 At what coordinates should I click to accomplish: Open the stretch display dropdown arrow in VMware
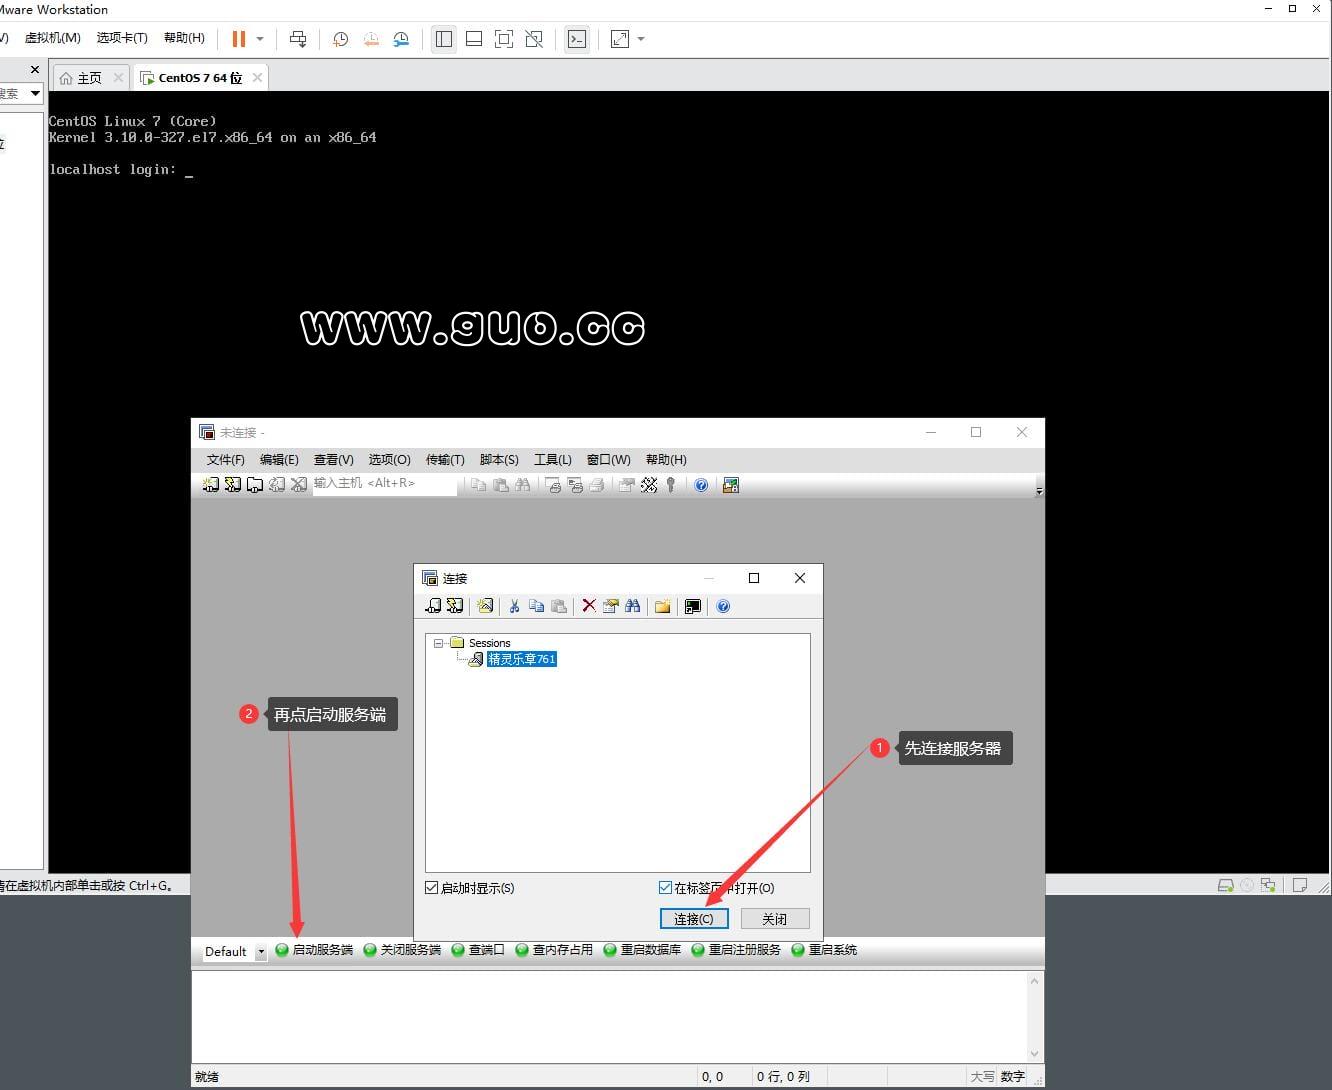coord(641,39)
